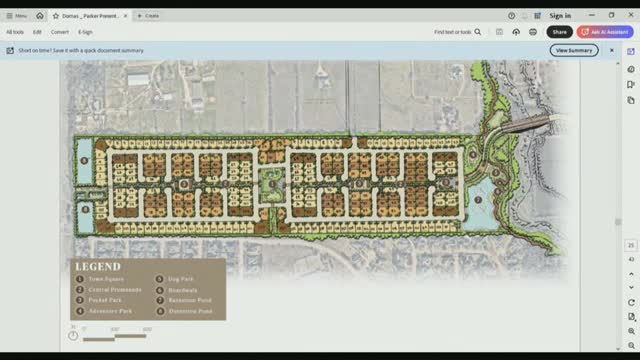This screenshot has height=360, width=640.
Task: Open the page thumbnails panel icon
Action: (x=631, y=100)
